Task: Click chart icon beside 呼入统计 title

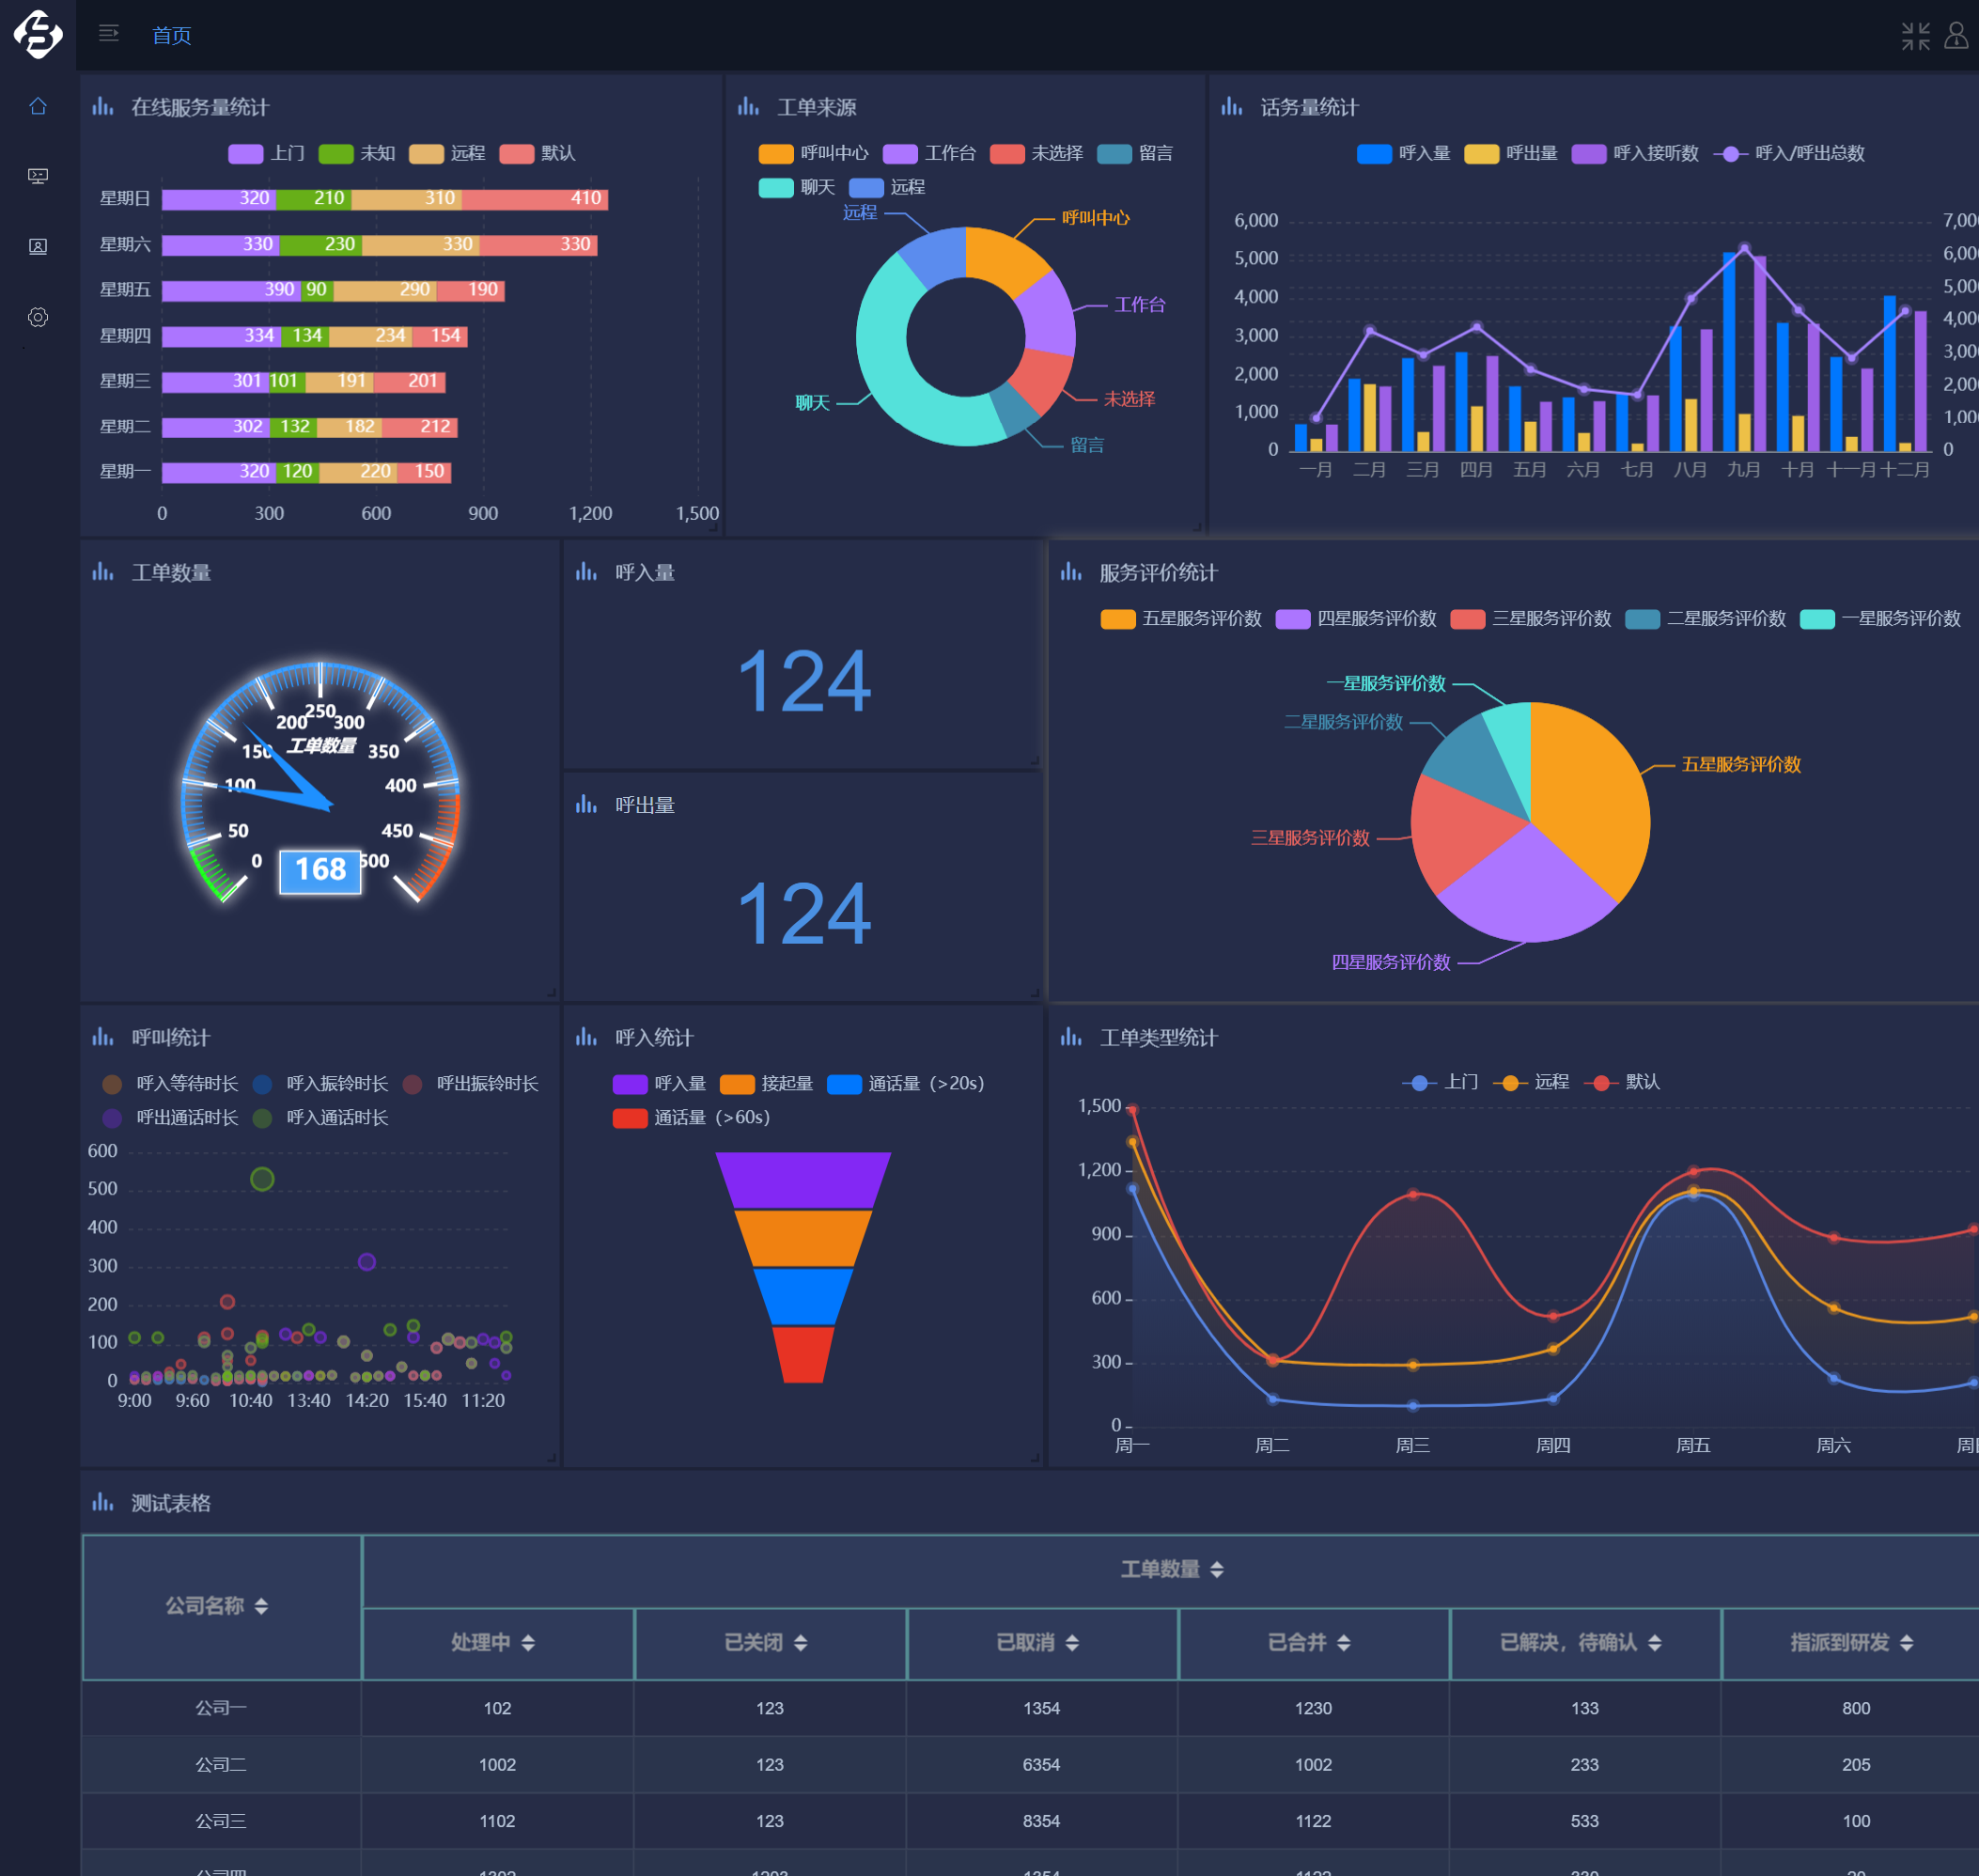Action: (x=586, y=1037)
